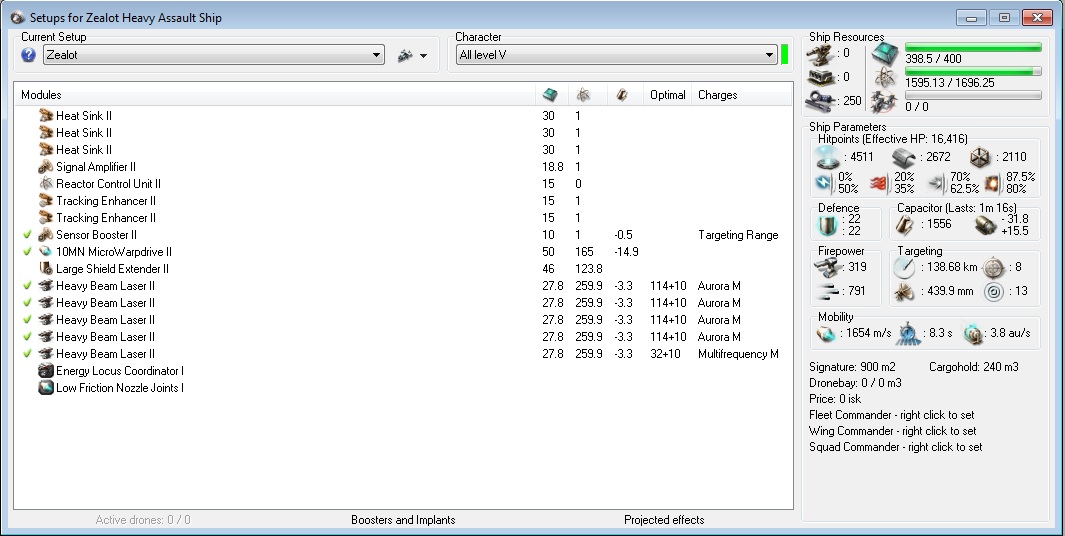Image resolution: width=1065 pixels, height=536 pixels.
Task: Click the targeting range icon showing 138.68 km
Action: click(905, 268)
